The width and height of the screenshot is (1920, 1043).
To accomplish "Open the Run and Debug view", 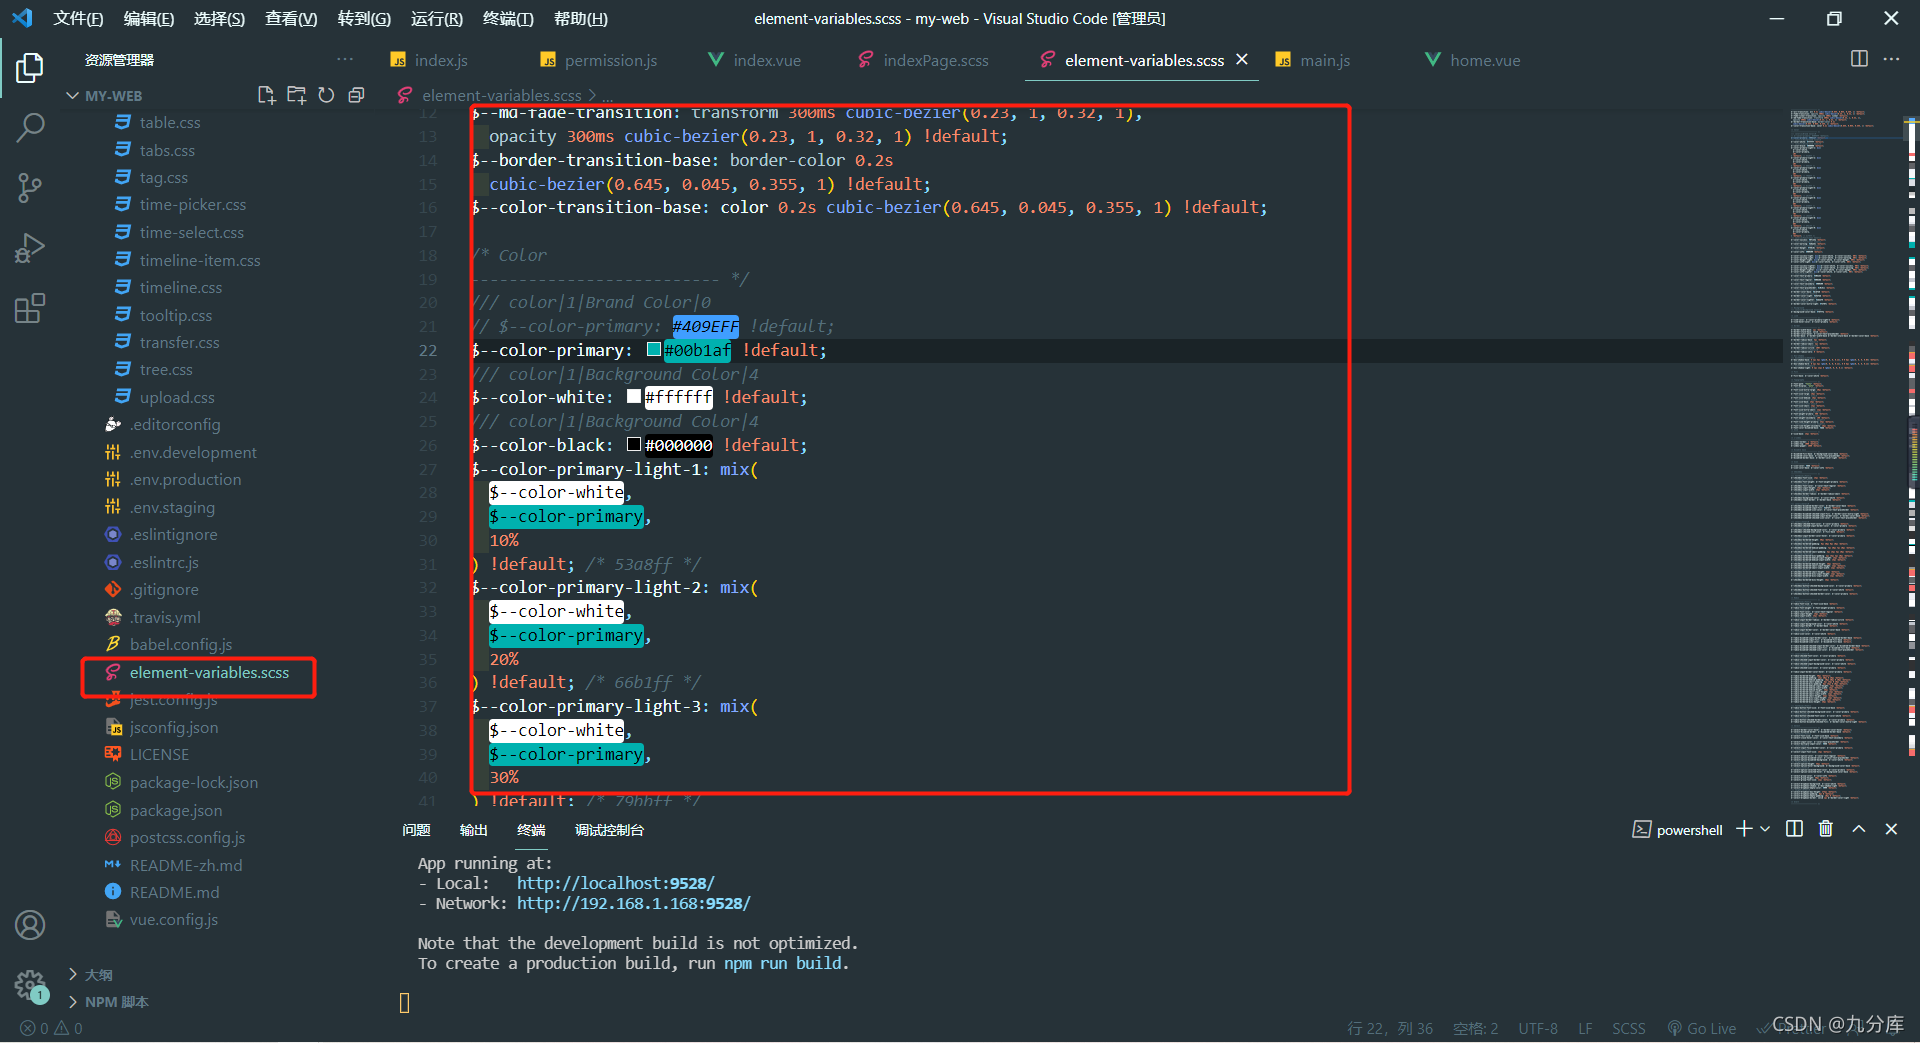I will click(x=30, y=247).
